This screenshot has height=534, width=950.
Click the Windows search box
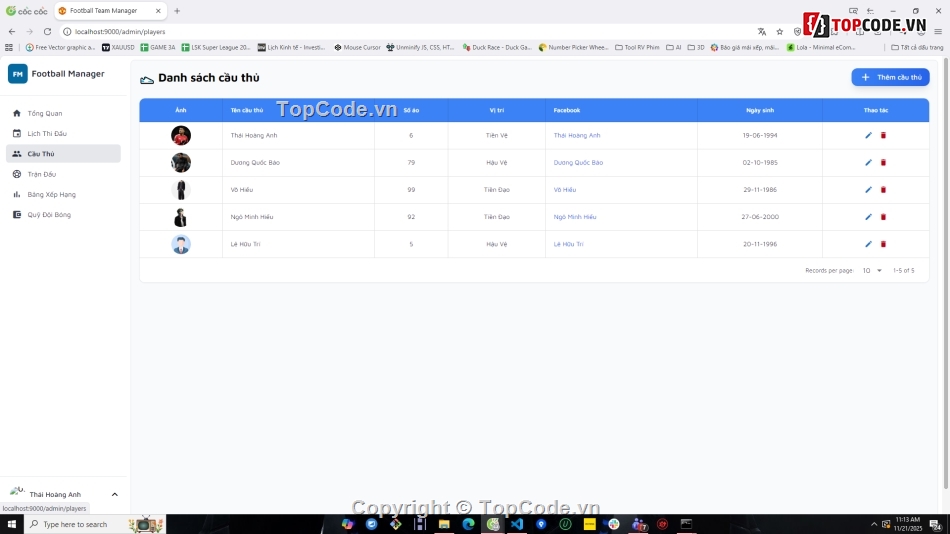coord(94,524)
